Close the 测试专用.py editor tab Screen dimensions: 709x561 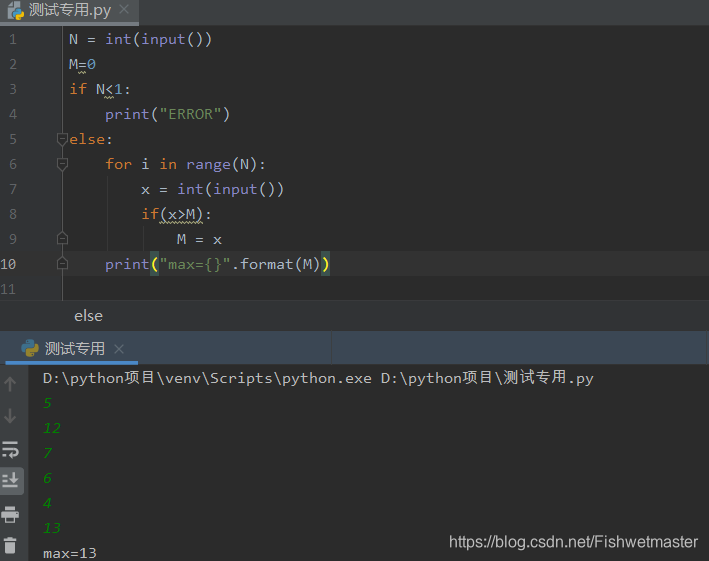(124, 9)
